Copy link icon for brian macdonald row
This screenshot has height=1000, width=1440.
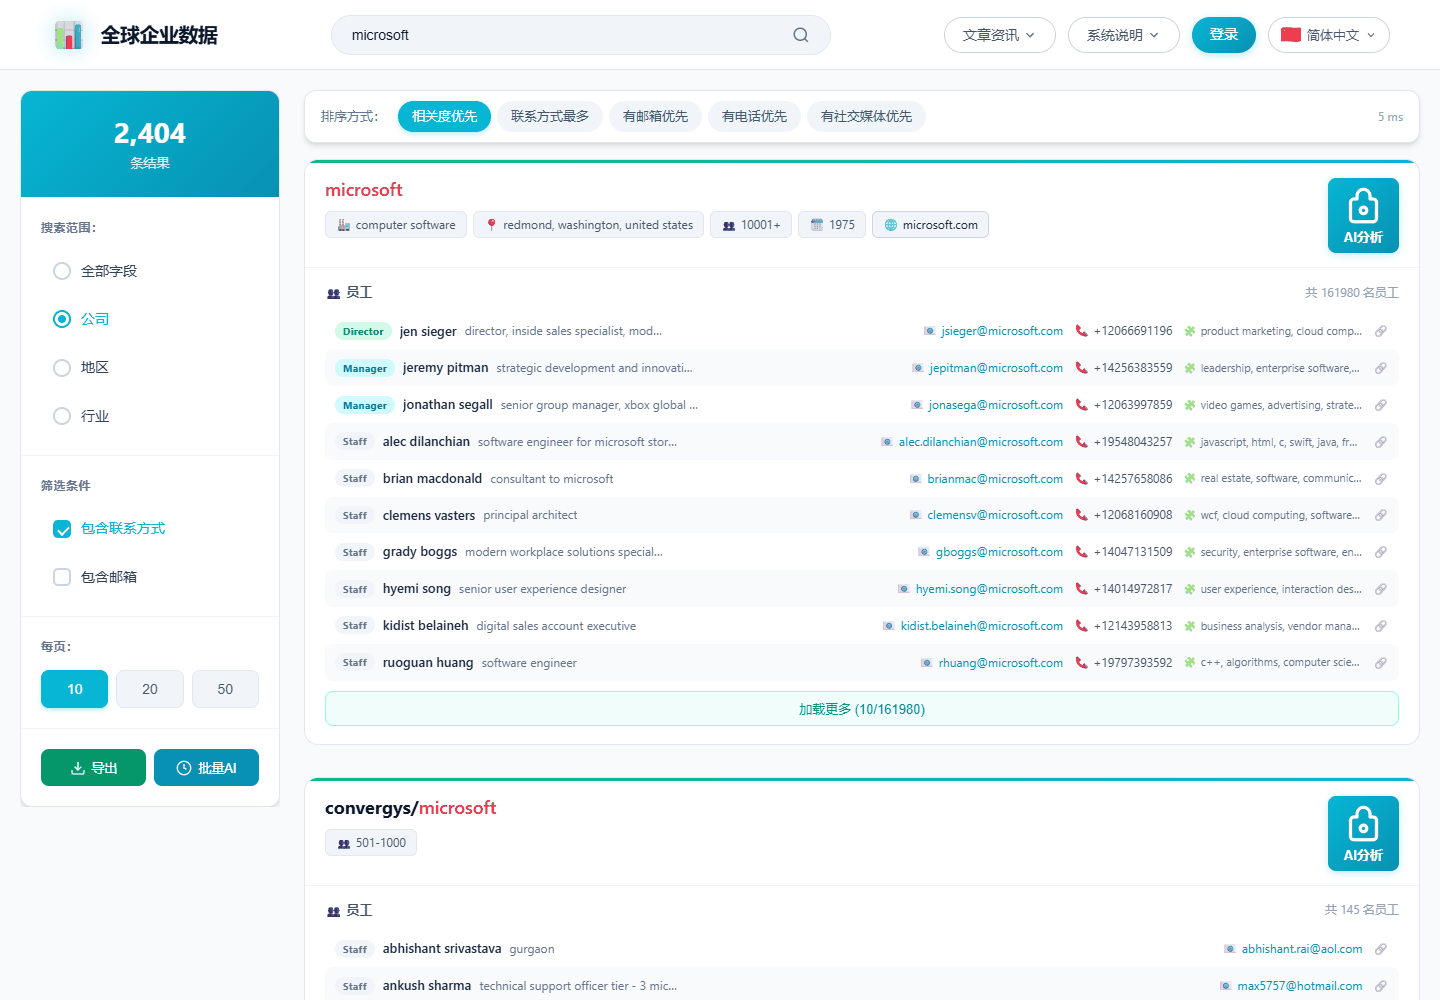coord(1381,479)
